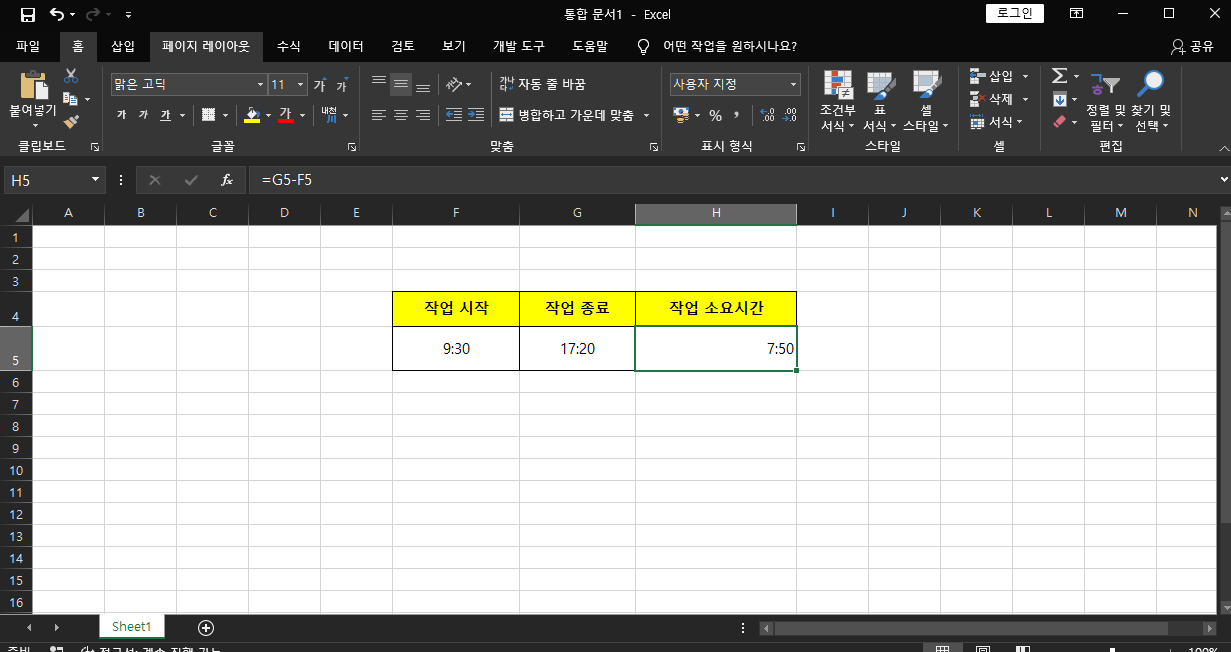Image resolution: width=1231 pixels, height=652 pixels.
Task: Click the increase decimal icon
Action: pos(767,115)
